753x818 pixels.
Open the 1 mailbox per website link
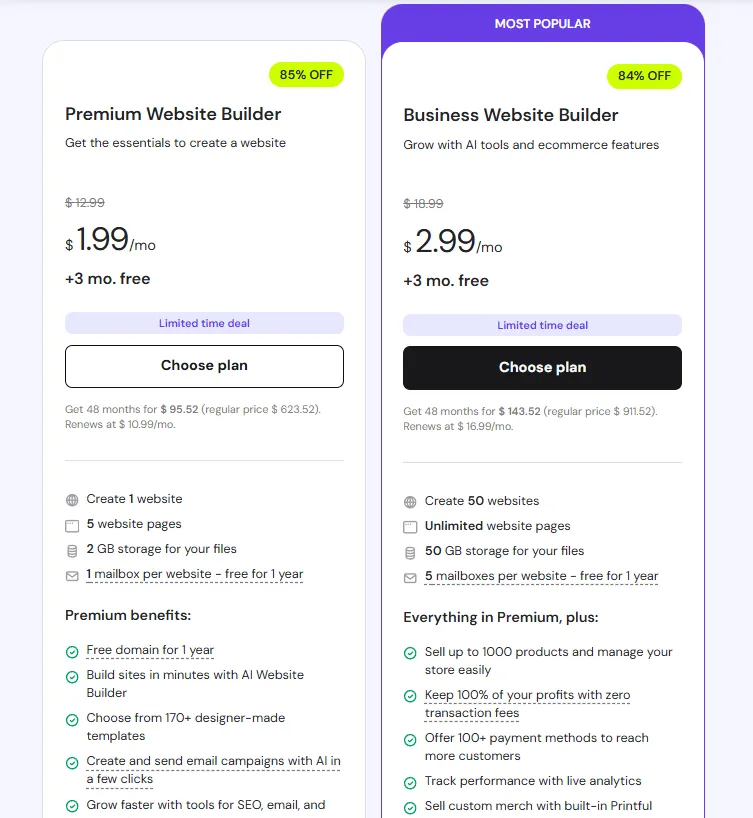tap(194, 576)
